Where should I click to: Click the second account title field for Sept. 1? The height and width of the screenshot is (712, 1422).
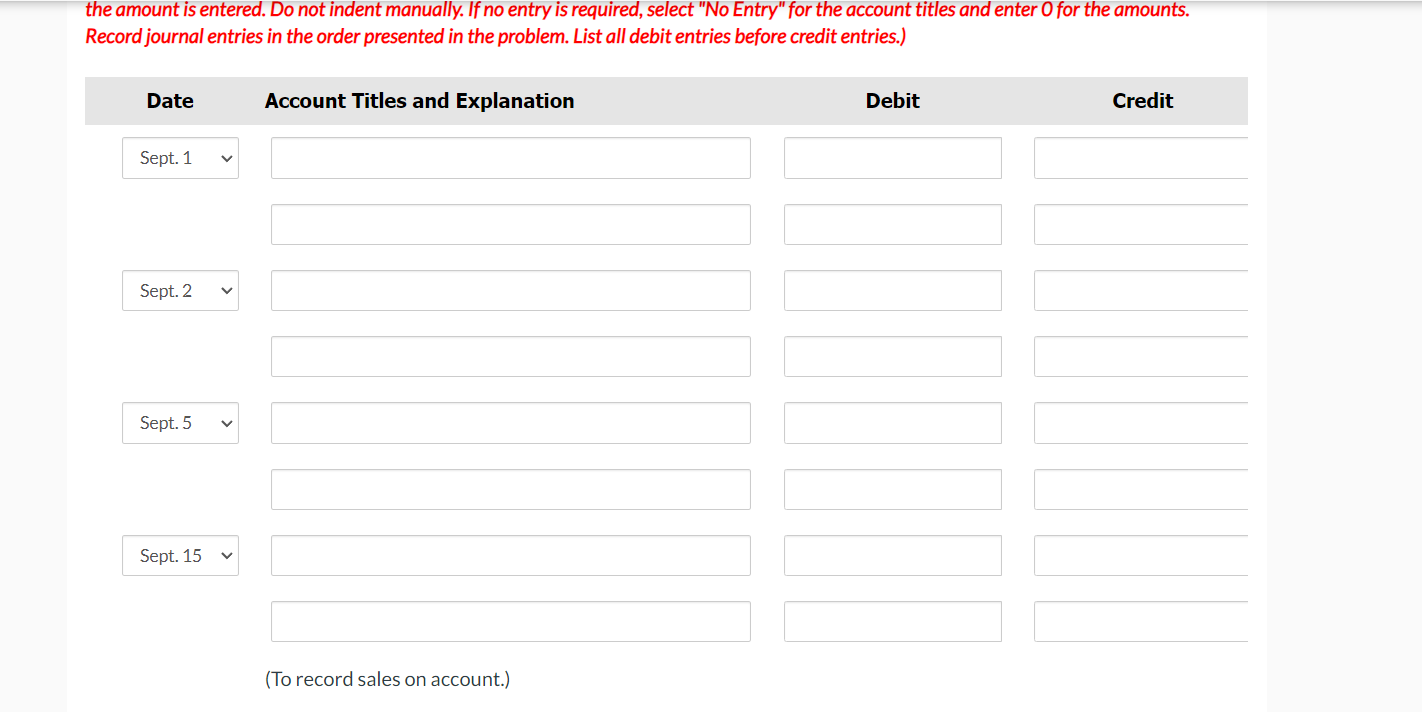(510, 224)
